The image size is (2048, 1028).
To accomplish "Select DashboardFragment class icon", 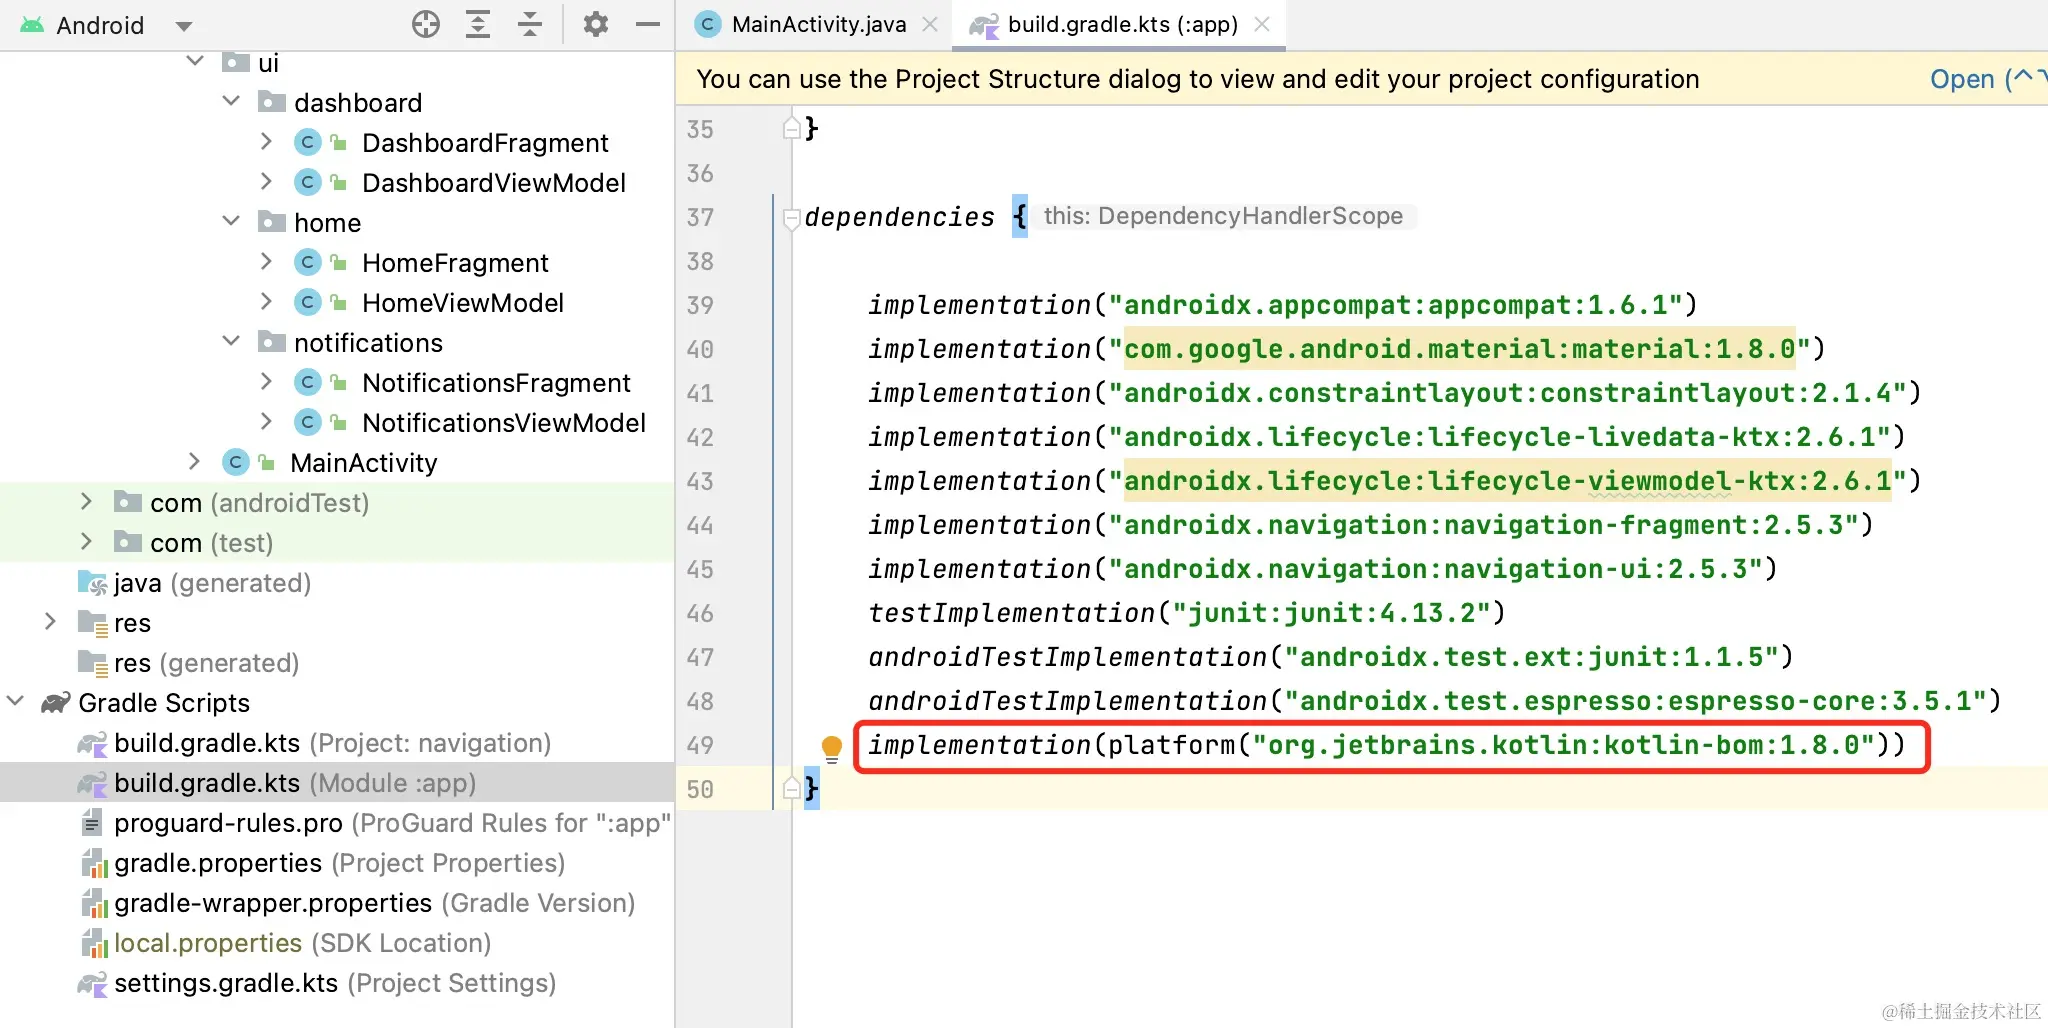I will pyautogui.click(x=308, y=142).
